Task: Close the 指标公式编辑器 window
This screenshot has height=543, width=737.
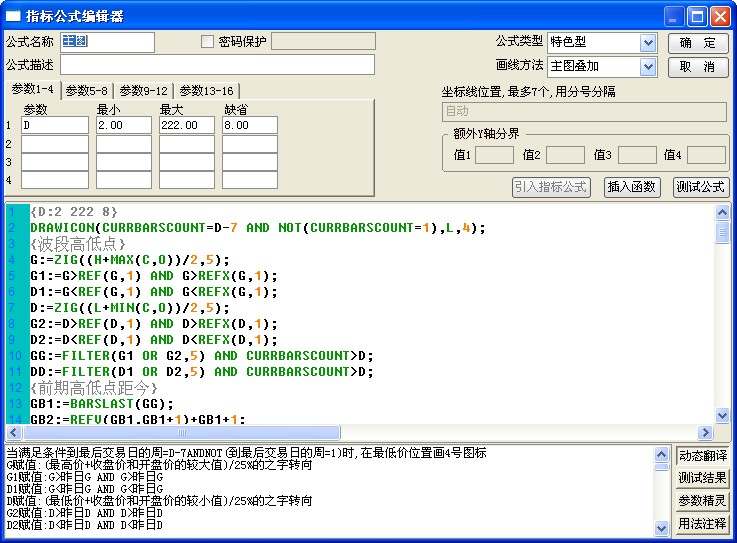Action: point(720,17)
